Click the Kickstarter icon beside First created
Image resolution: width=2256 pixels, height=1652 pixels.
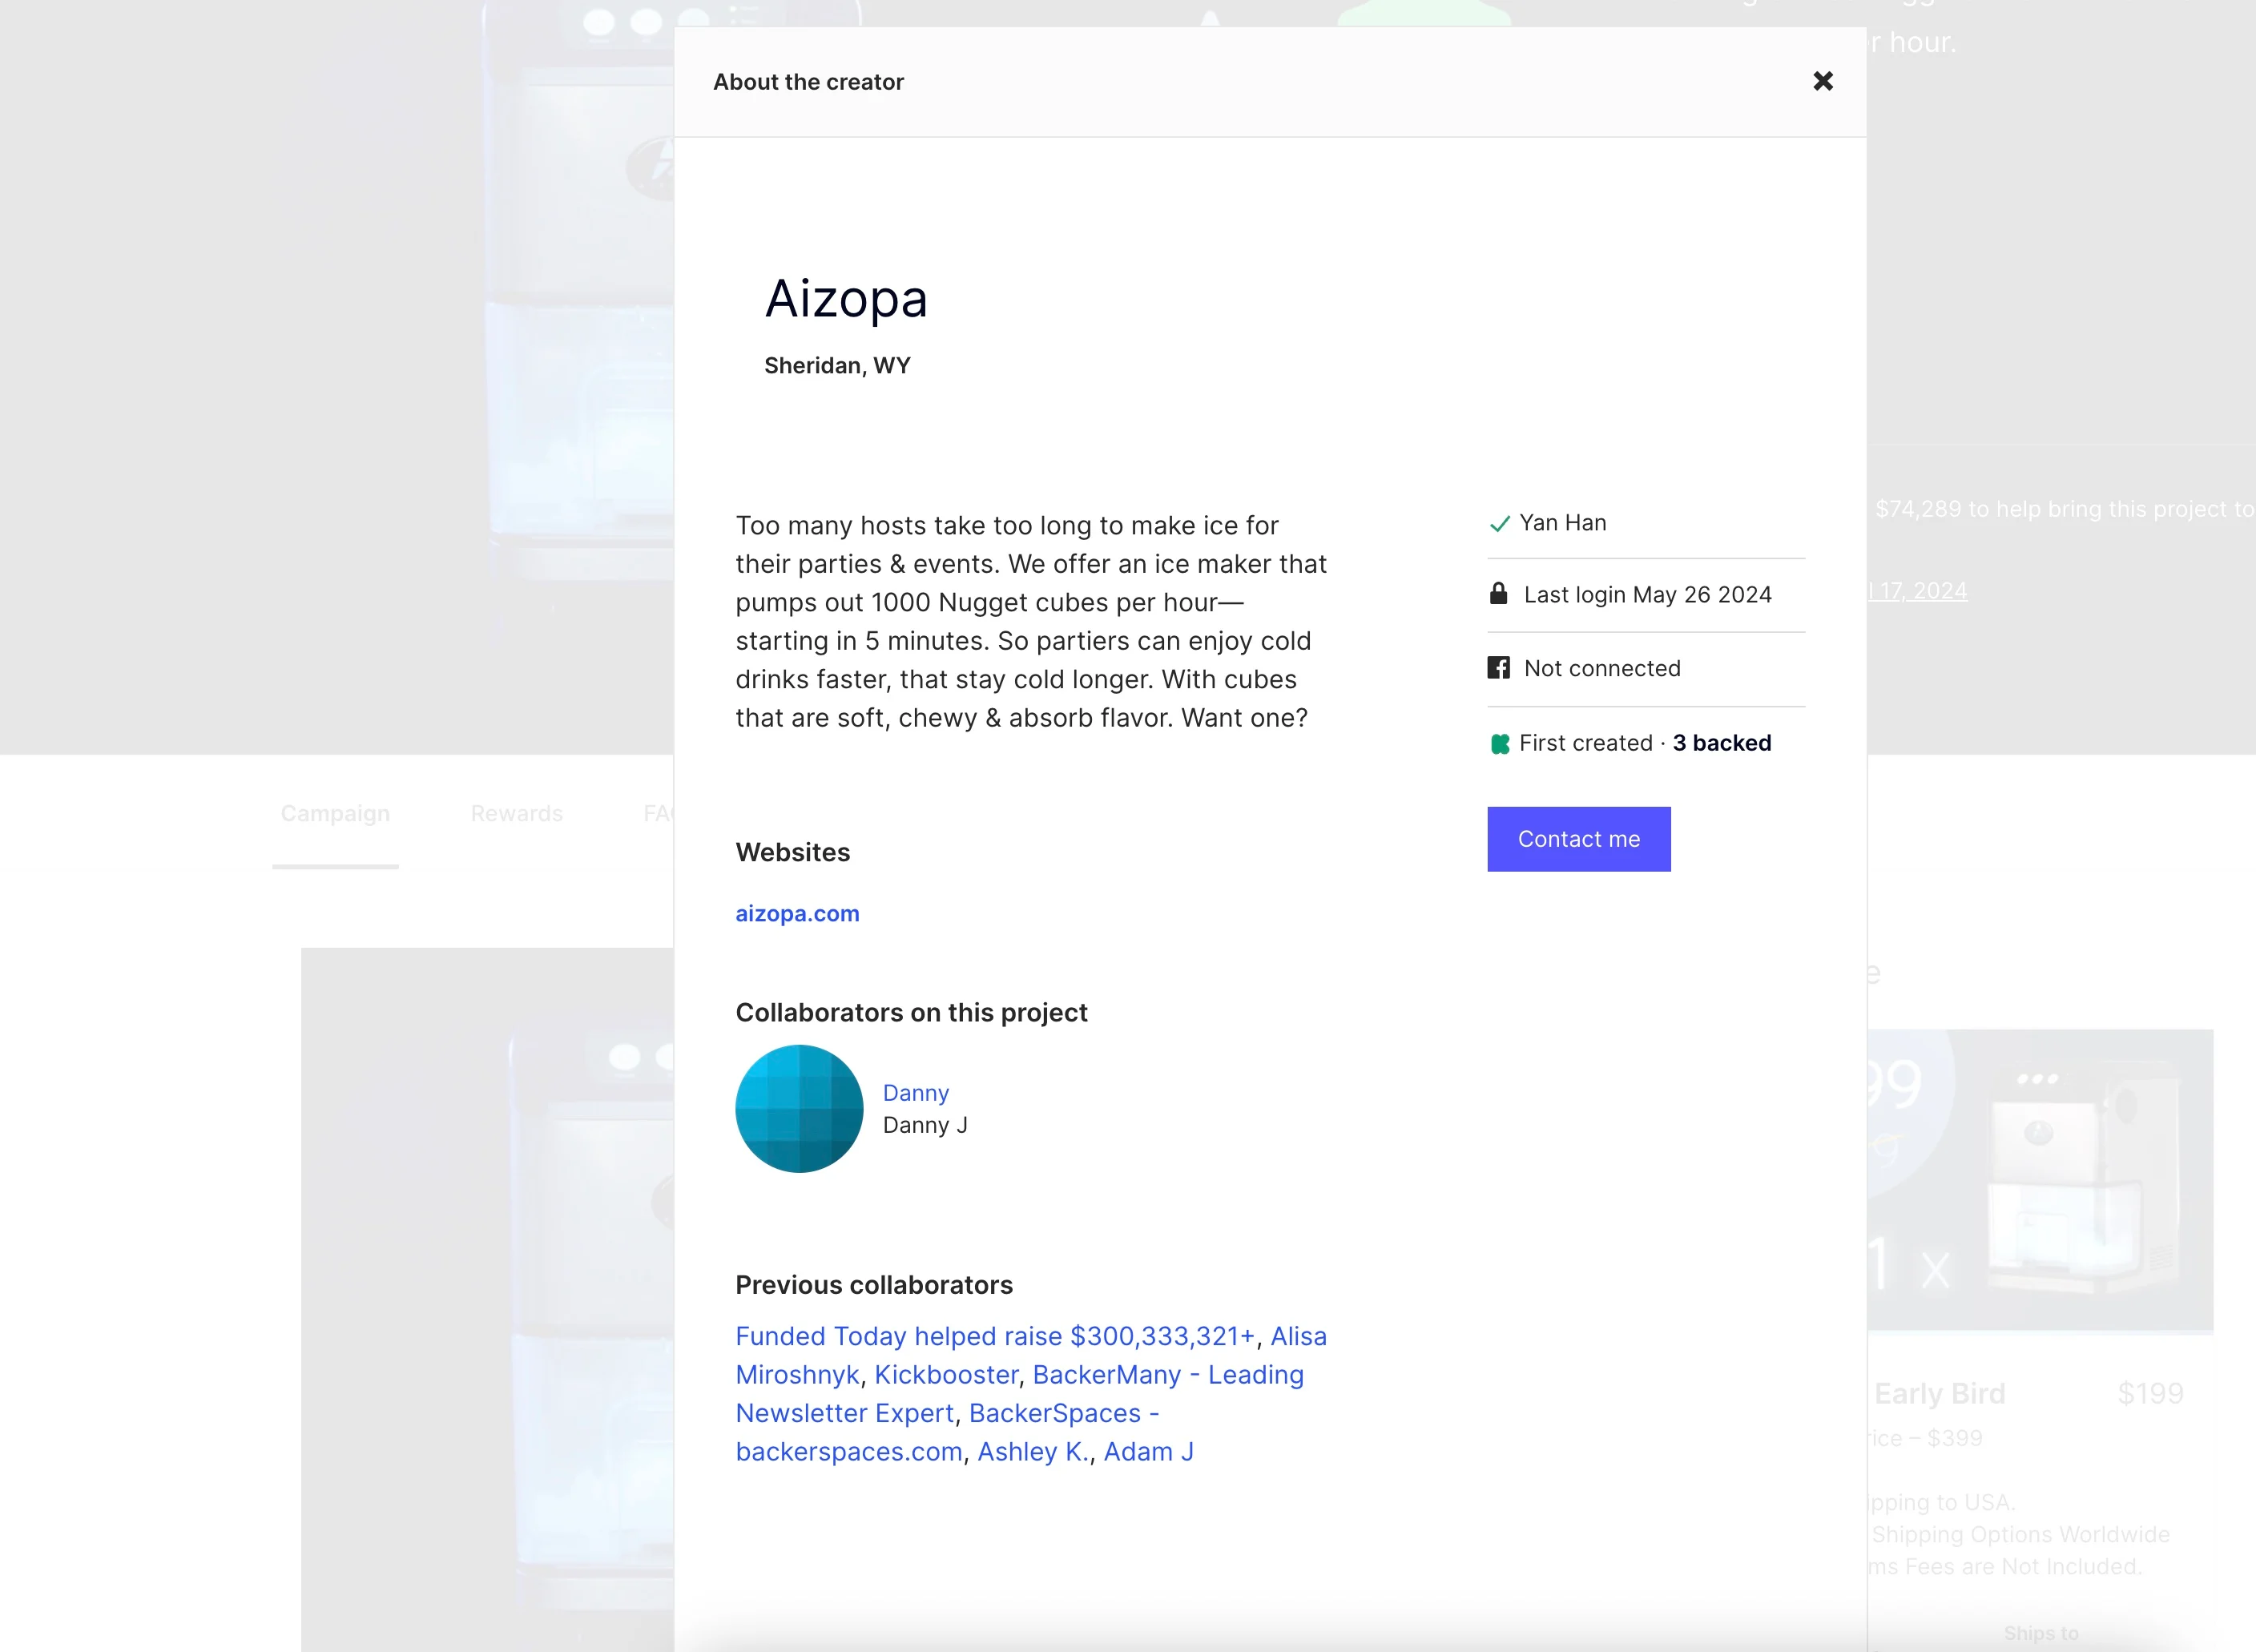pos(1499,744)
